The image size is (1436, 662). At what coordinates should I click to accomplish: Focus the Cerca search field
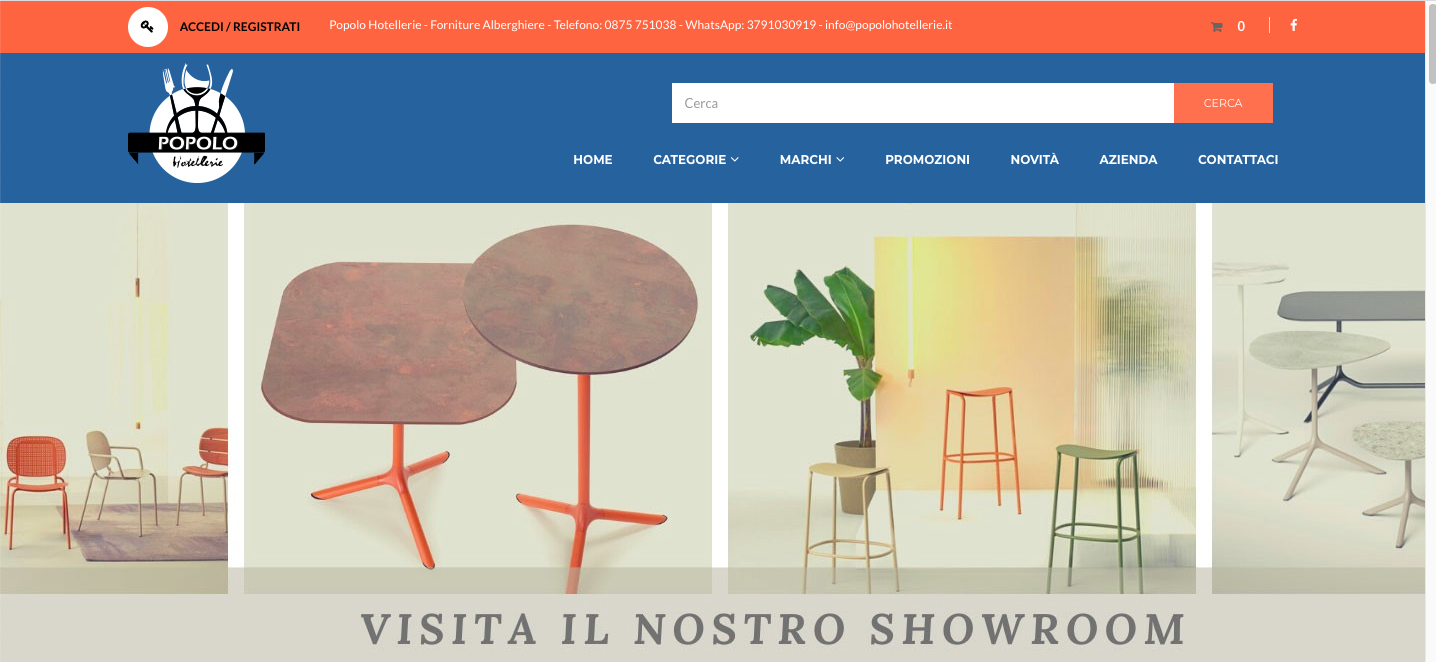[923, 103]
